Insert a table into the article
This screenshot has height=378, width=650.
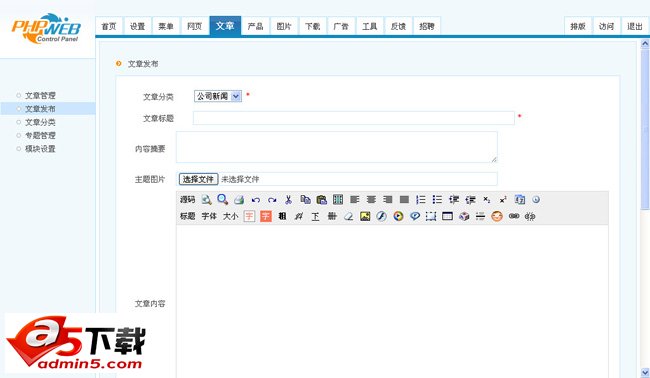pyautogui.click(x=447, y=216)
